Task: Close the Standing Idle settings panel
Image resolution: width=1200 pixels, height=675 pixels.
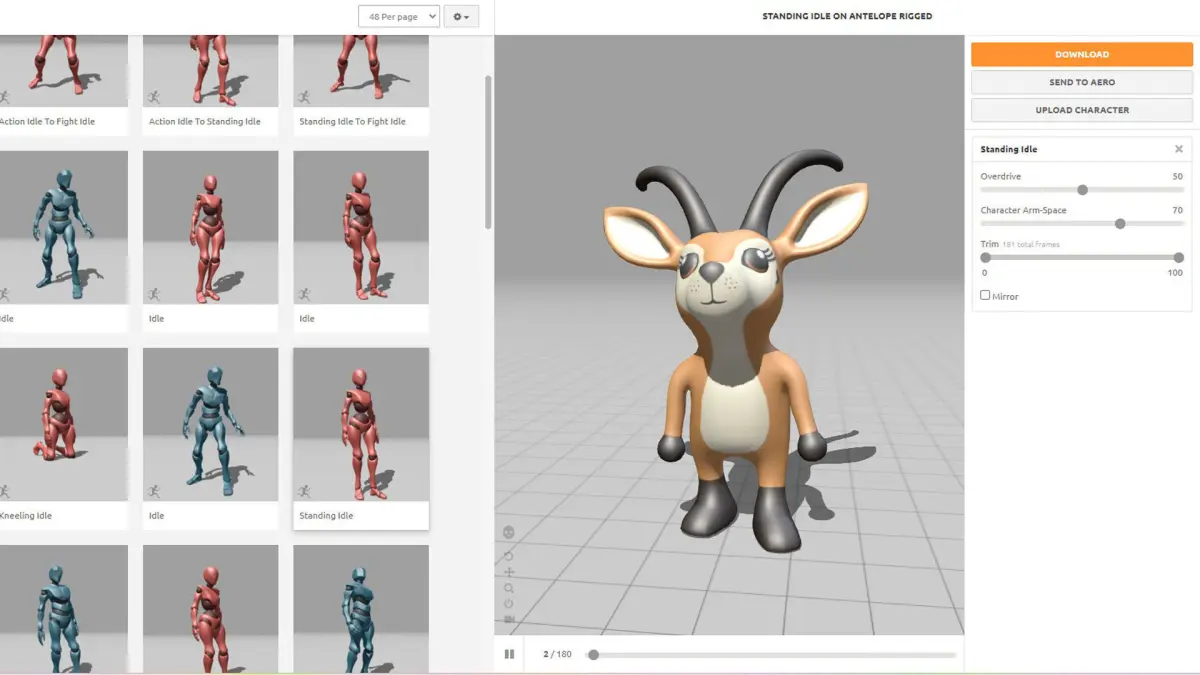Action: click(1178, 149)
